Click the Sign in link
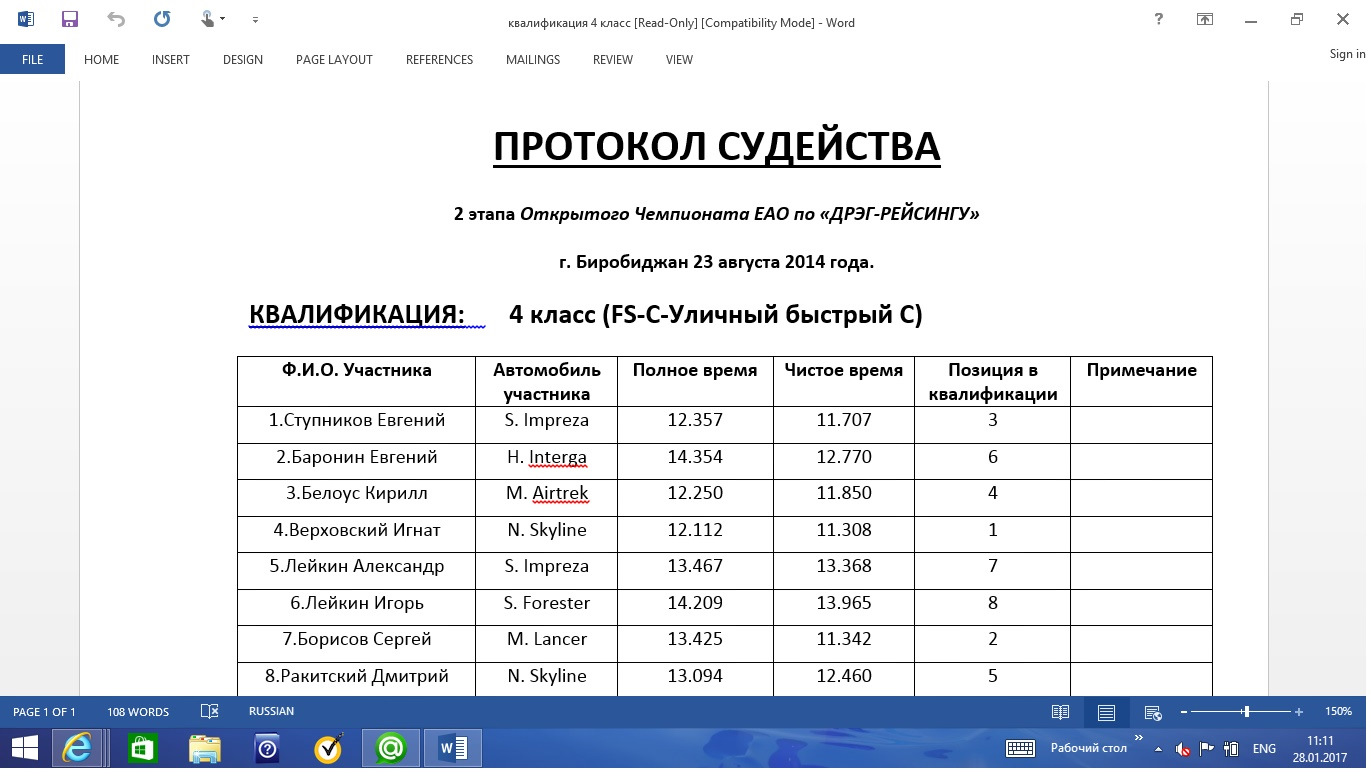This screenshot has width=1371, height=776. click(x=1346, y=53)
